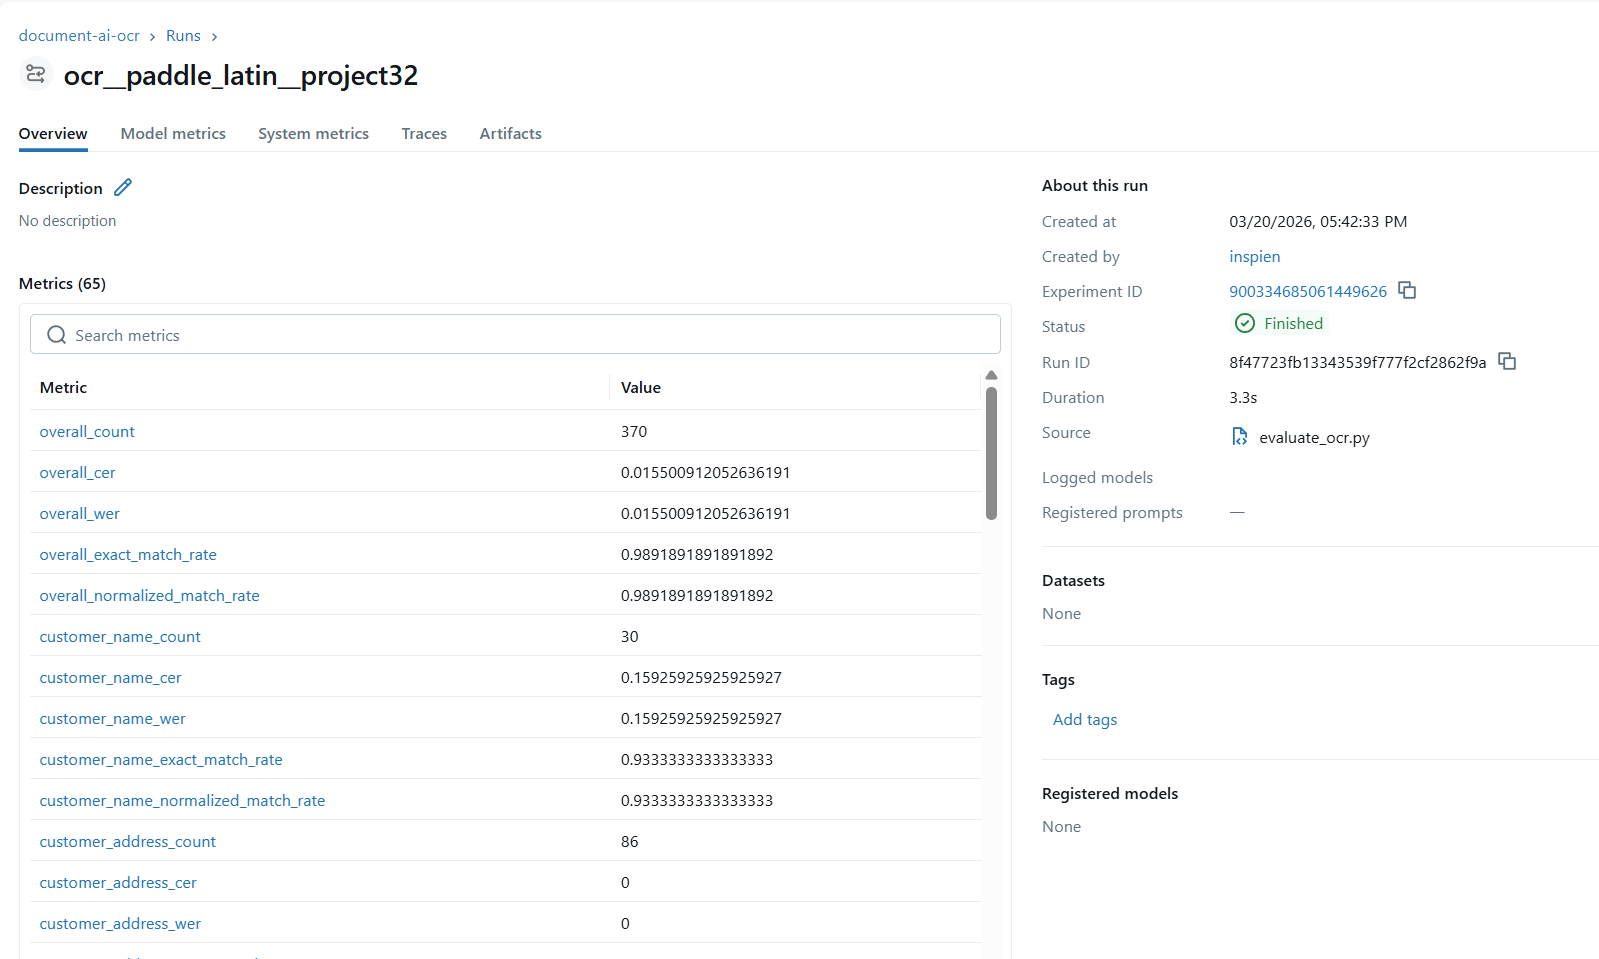Open the Artifacts tab
The height and width of the screenshot is (959, 1599).
click(x=510, y=134)
